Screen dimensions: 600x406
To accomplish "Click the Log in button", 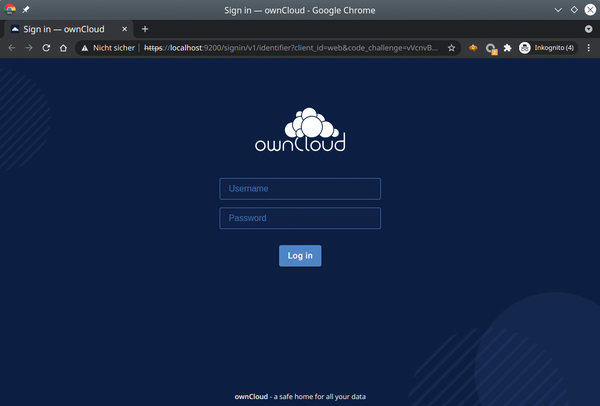I will pos(300,256).
